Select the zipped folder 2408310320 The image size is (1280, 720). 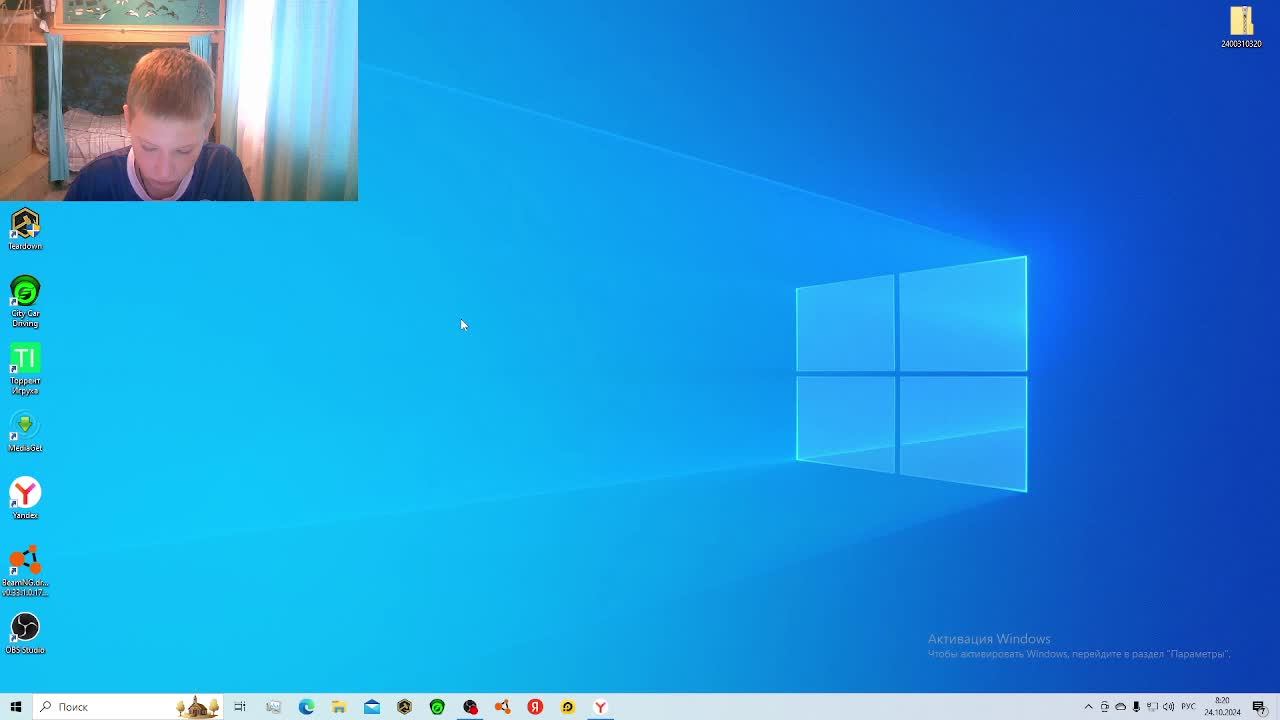tap(1241, 24)
